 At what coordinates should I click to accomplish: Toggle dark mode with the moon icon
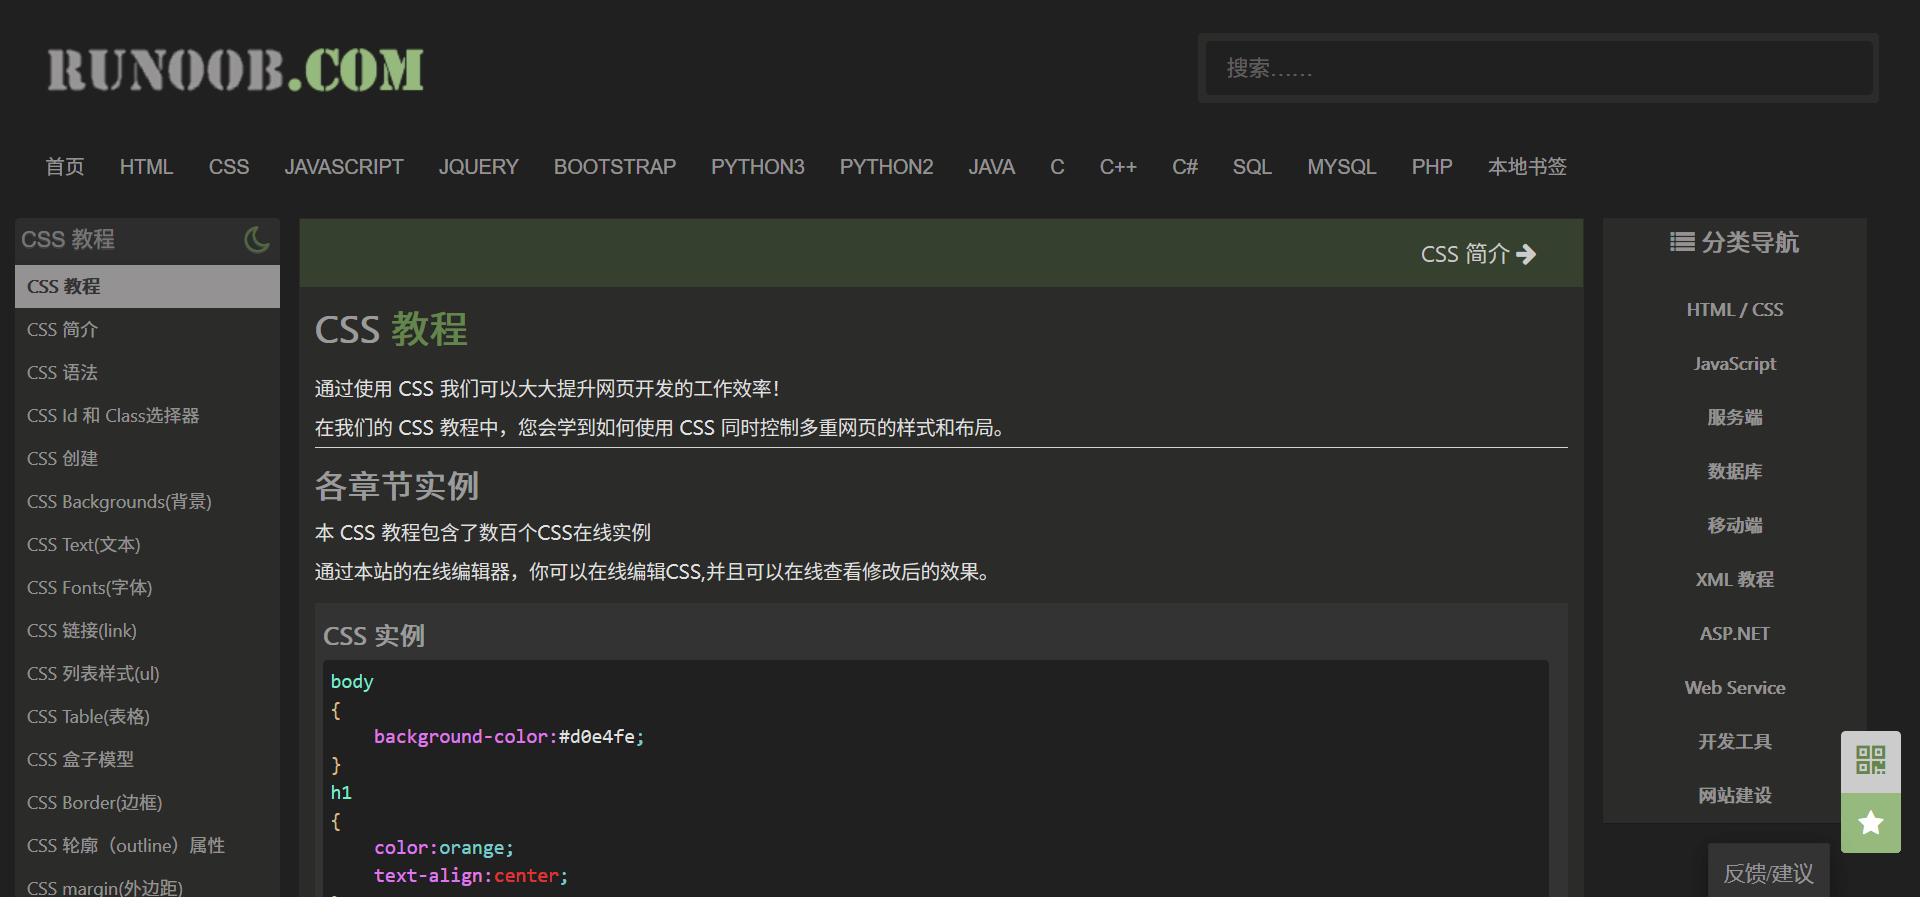(x=256, y=240)
